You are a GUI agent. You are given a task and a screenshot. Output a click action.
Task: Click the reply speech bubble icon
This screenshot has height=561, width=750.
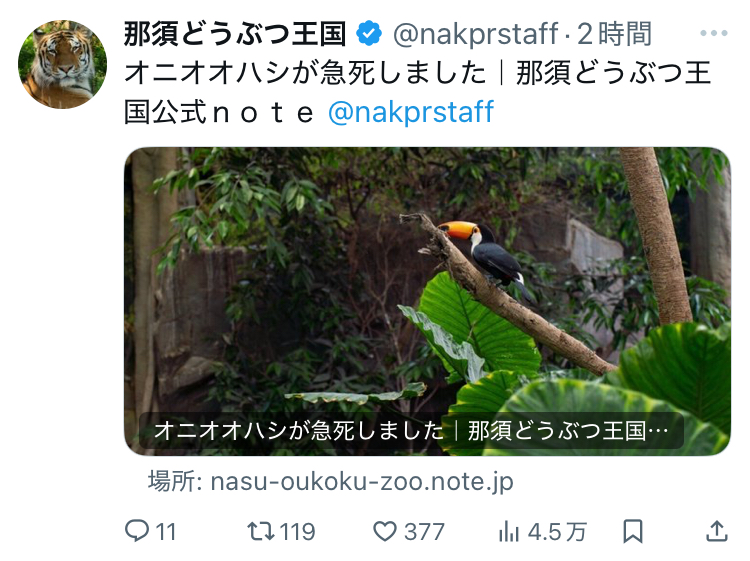137,531
